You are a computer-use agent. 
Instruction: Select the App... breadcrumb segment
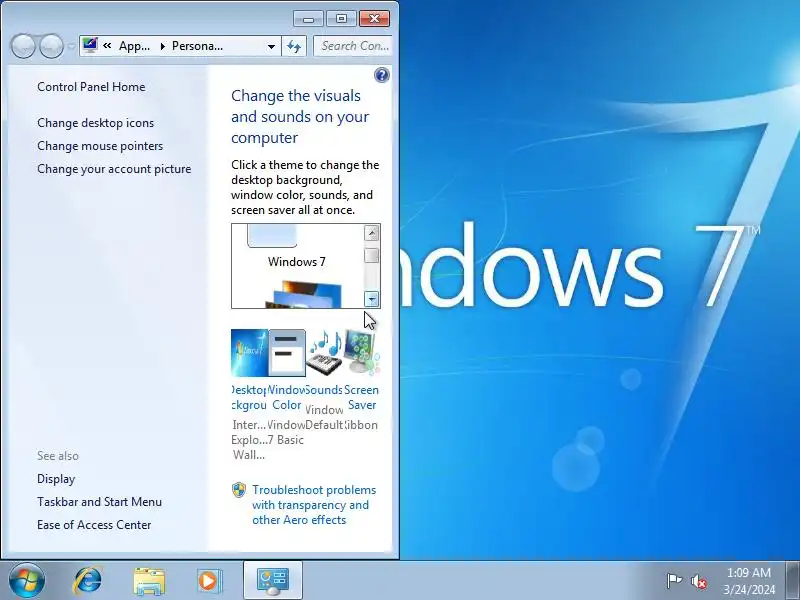(x=134, y=46)
